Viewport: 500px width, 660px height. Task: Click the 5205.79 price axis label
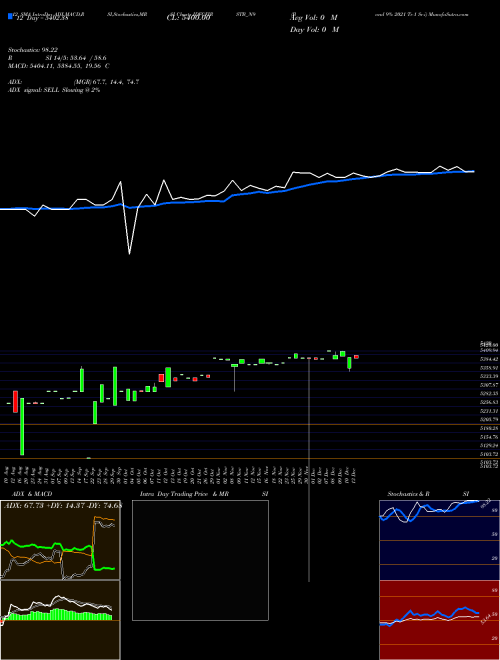click(x=489, y=420)
